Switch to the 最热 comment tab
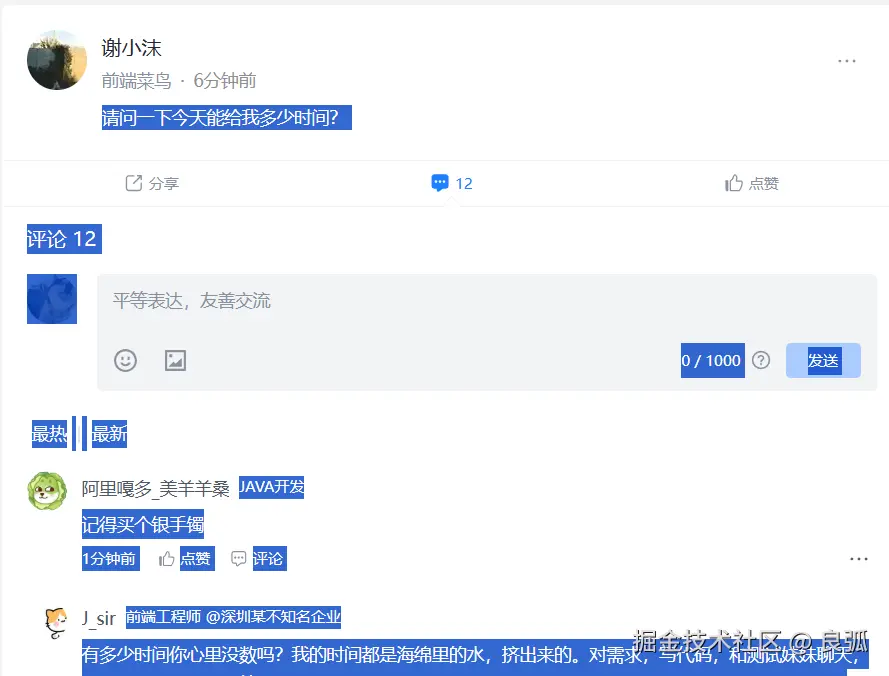The image size is (889, 676). pos(47,434)
